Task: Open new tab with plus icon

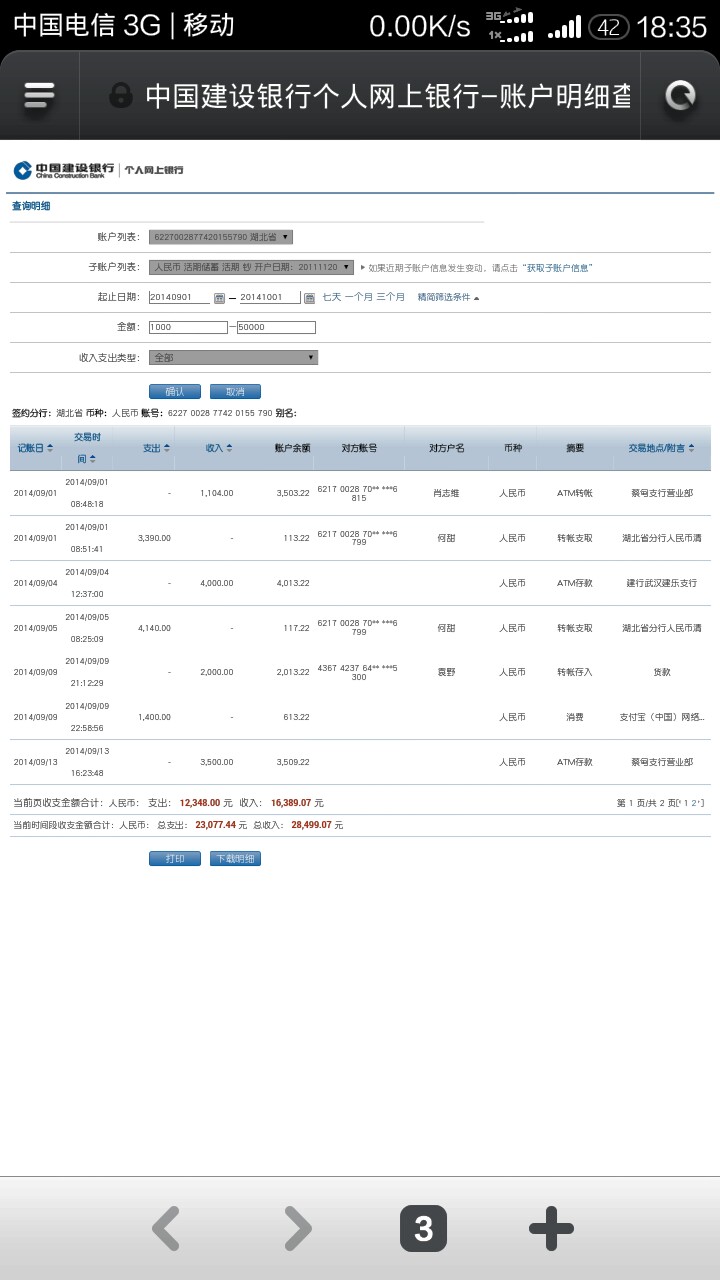Action: [551, 1228]
